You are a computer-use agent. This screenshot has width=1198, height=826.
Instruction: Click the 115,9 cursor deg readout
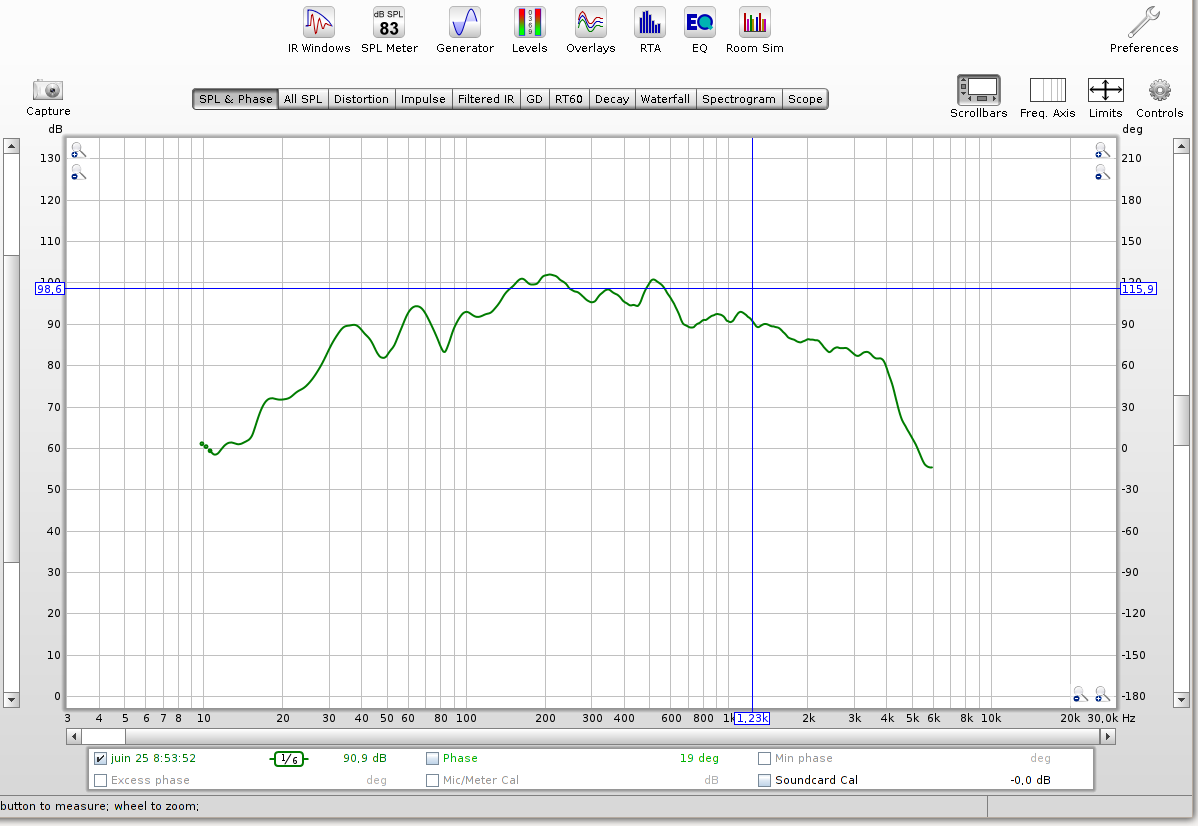1138,289
